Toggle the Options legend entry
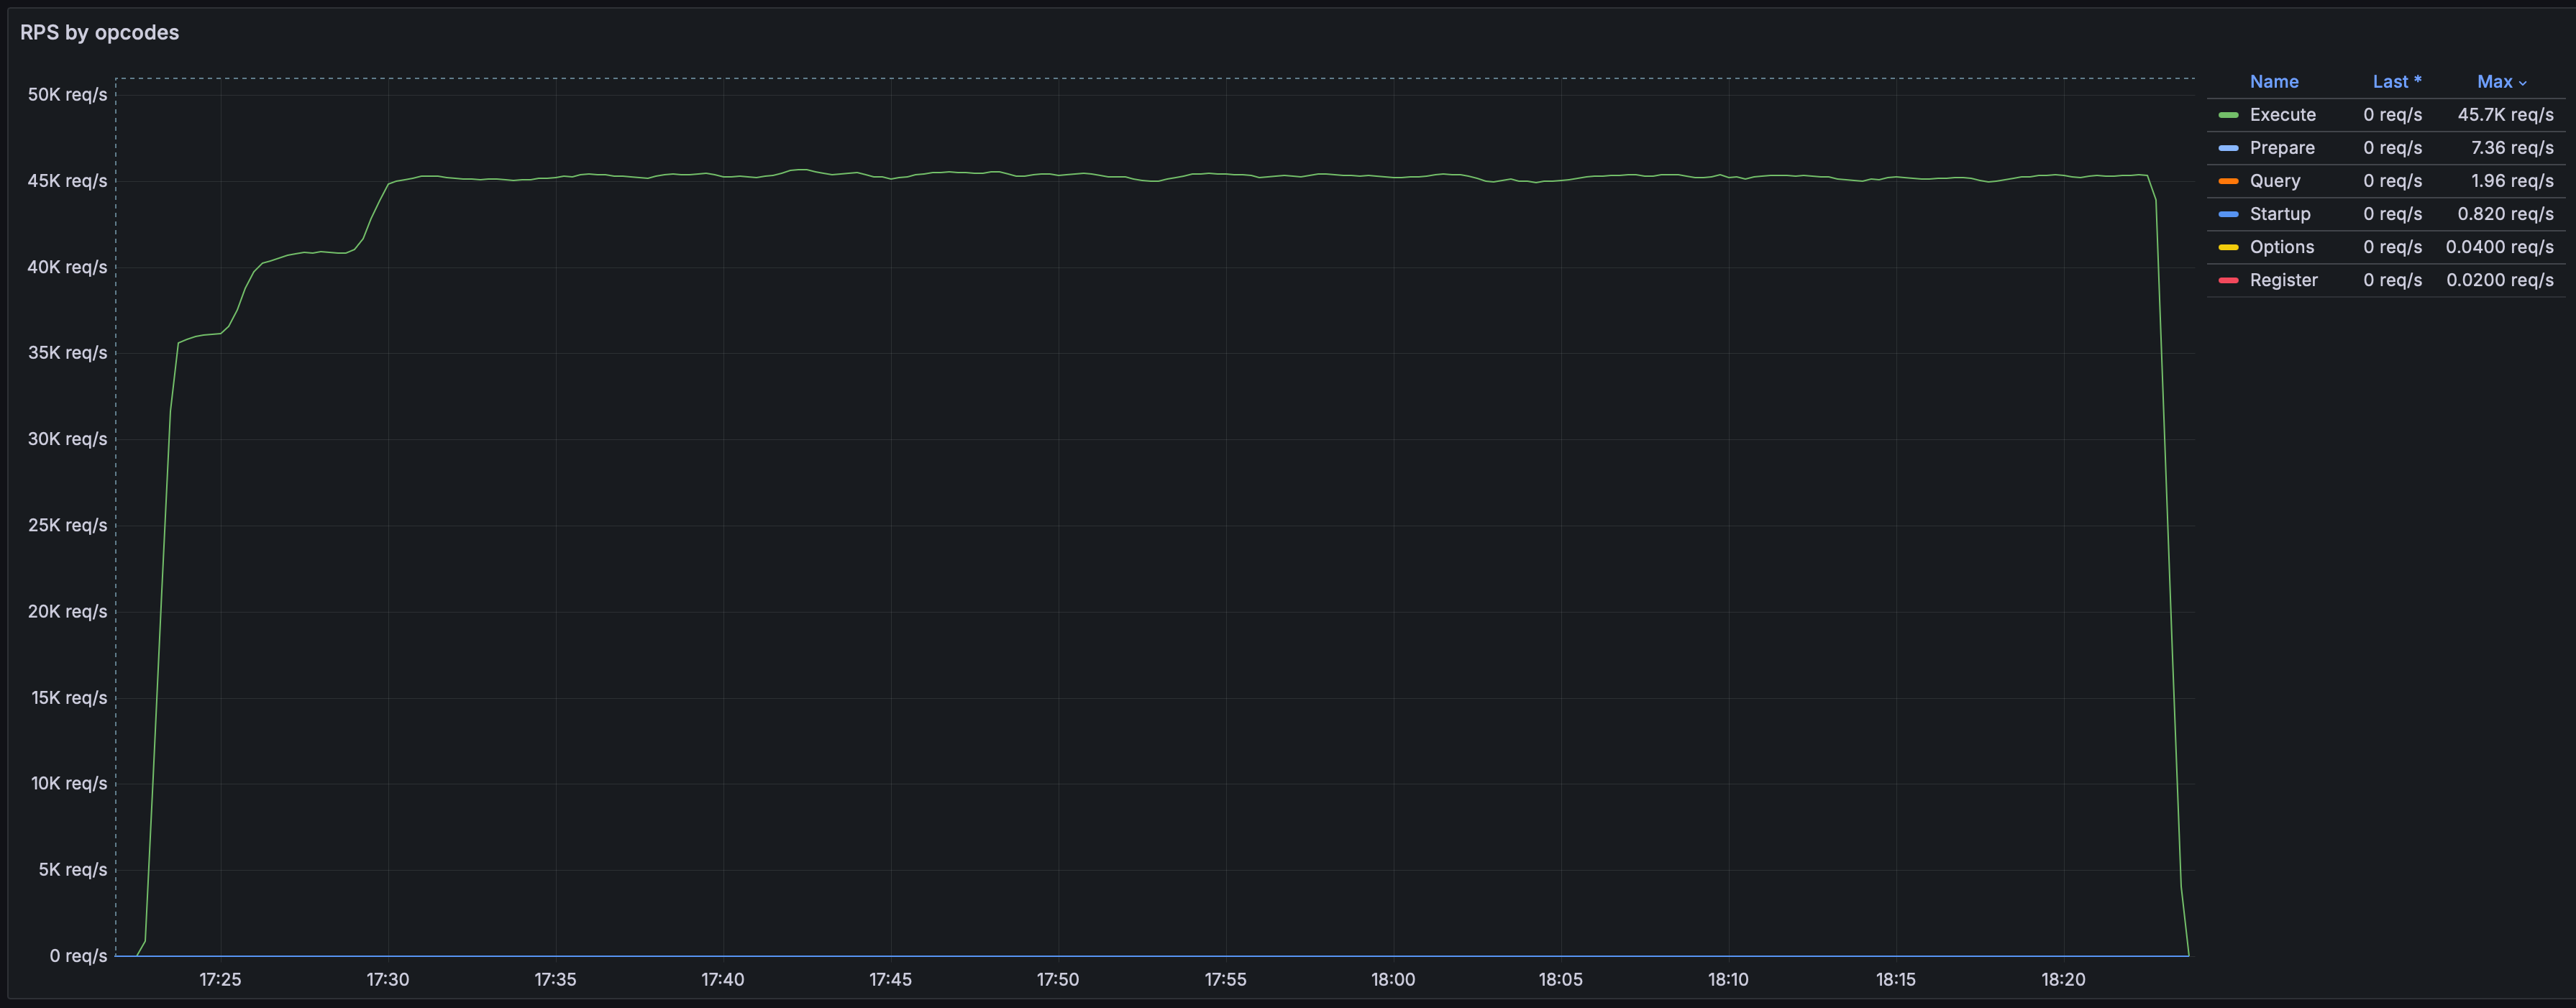 [x=2282, y=247]
